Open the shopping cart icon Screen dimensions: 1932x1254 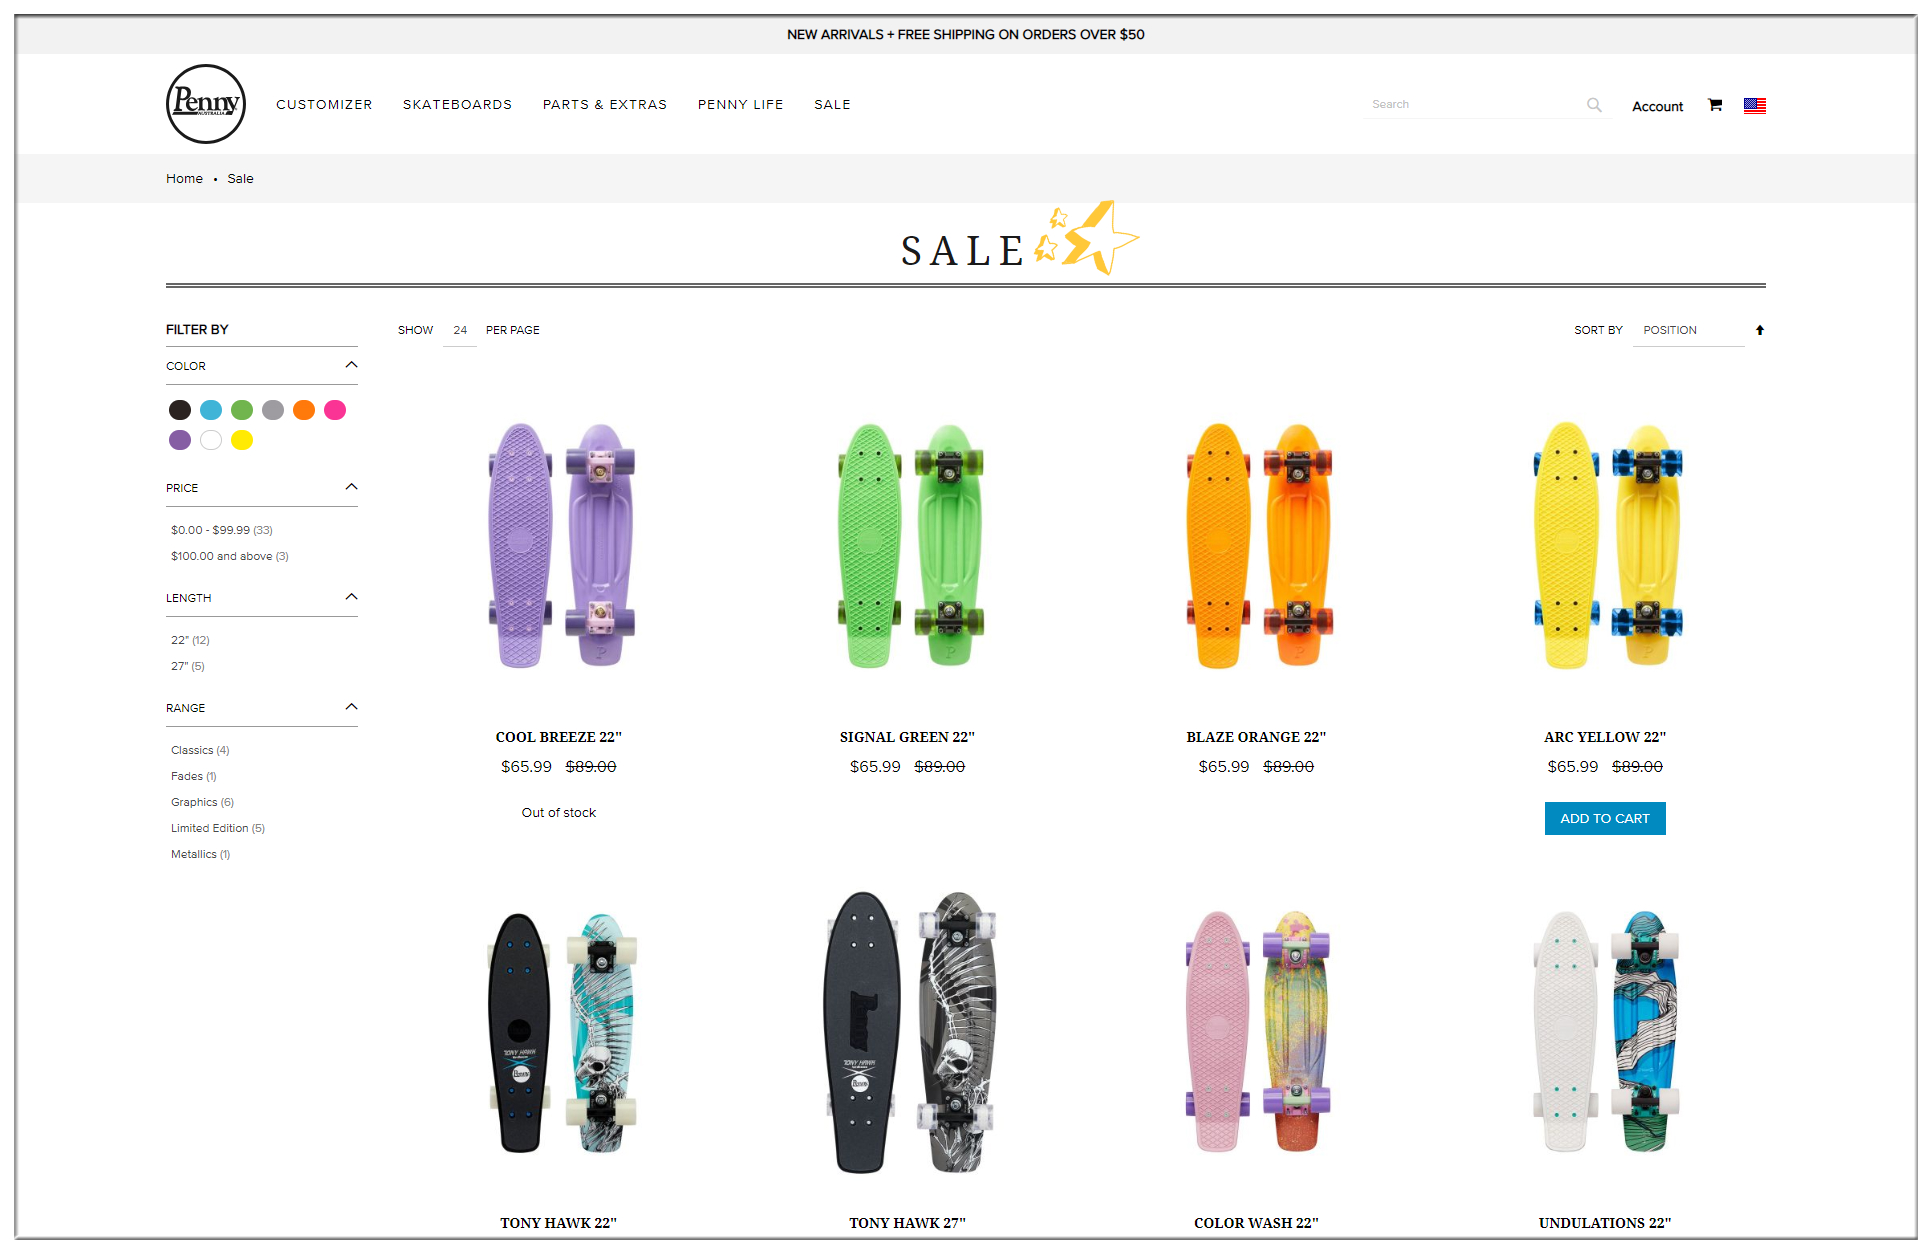(x=1715, y=105)
